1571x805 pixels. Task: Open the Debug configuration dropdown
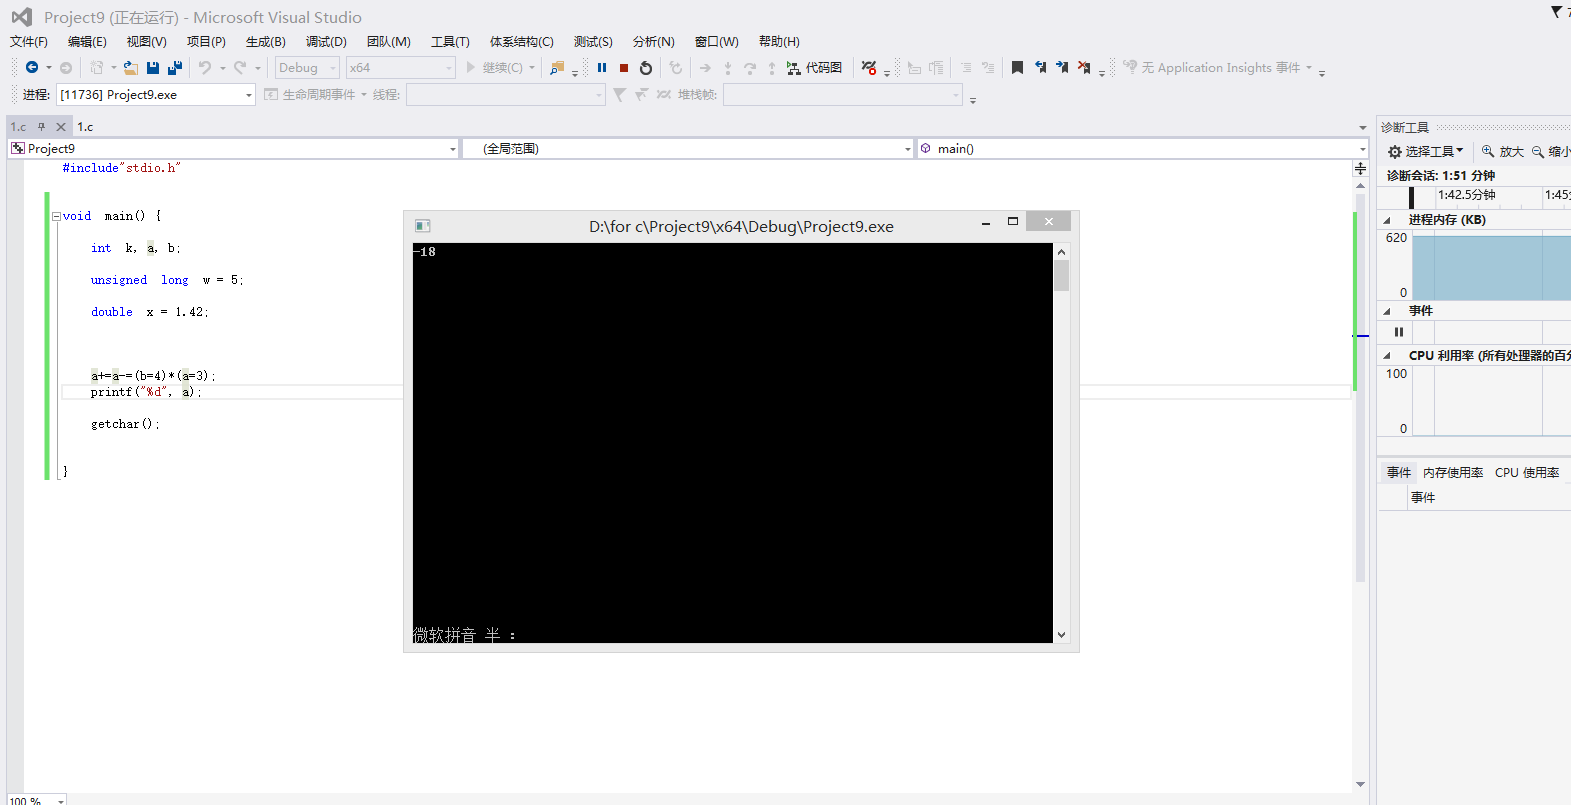(x=307, y=68)
